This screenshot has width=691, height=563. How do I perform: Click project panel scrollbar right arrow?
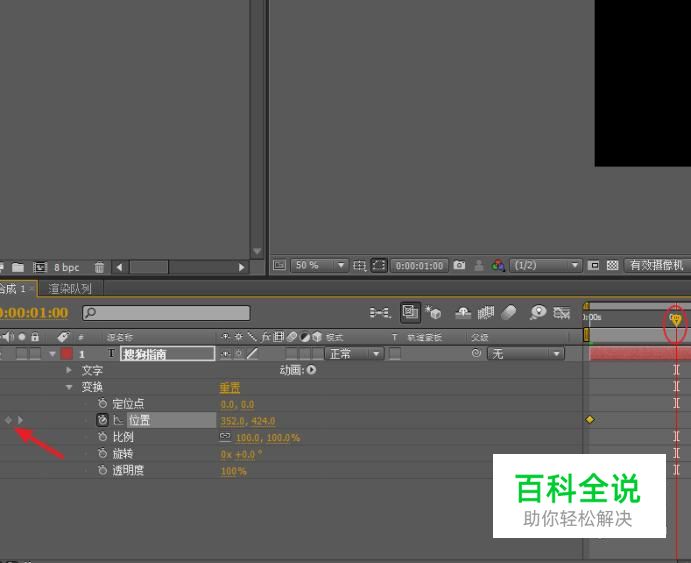pyautogui.click(x=241, y=267)
